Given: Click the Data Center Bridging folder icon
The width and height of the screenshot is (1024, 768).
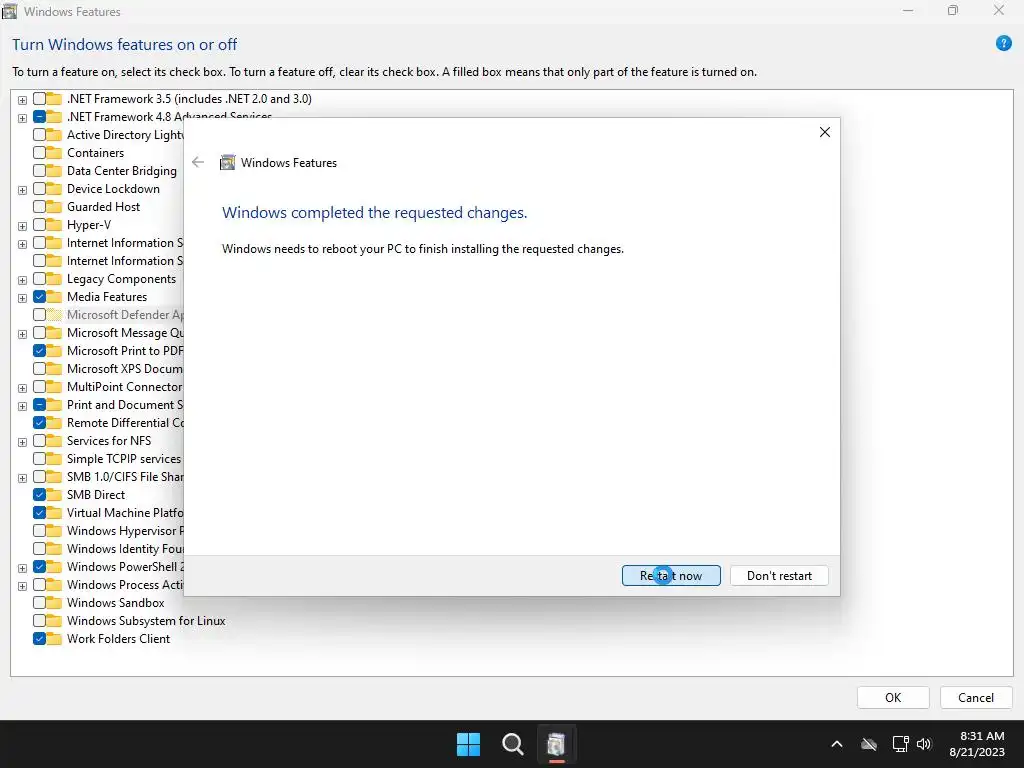Looking at the screenshot, I should [x=54, y=170].
